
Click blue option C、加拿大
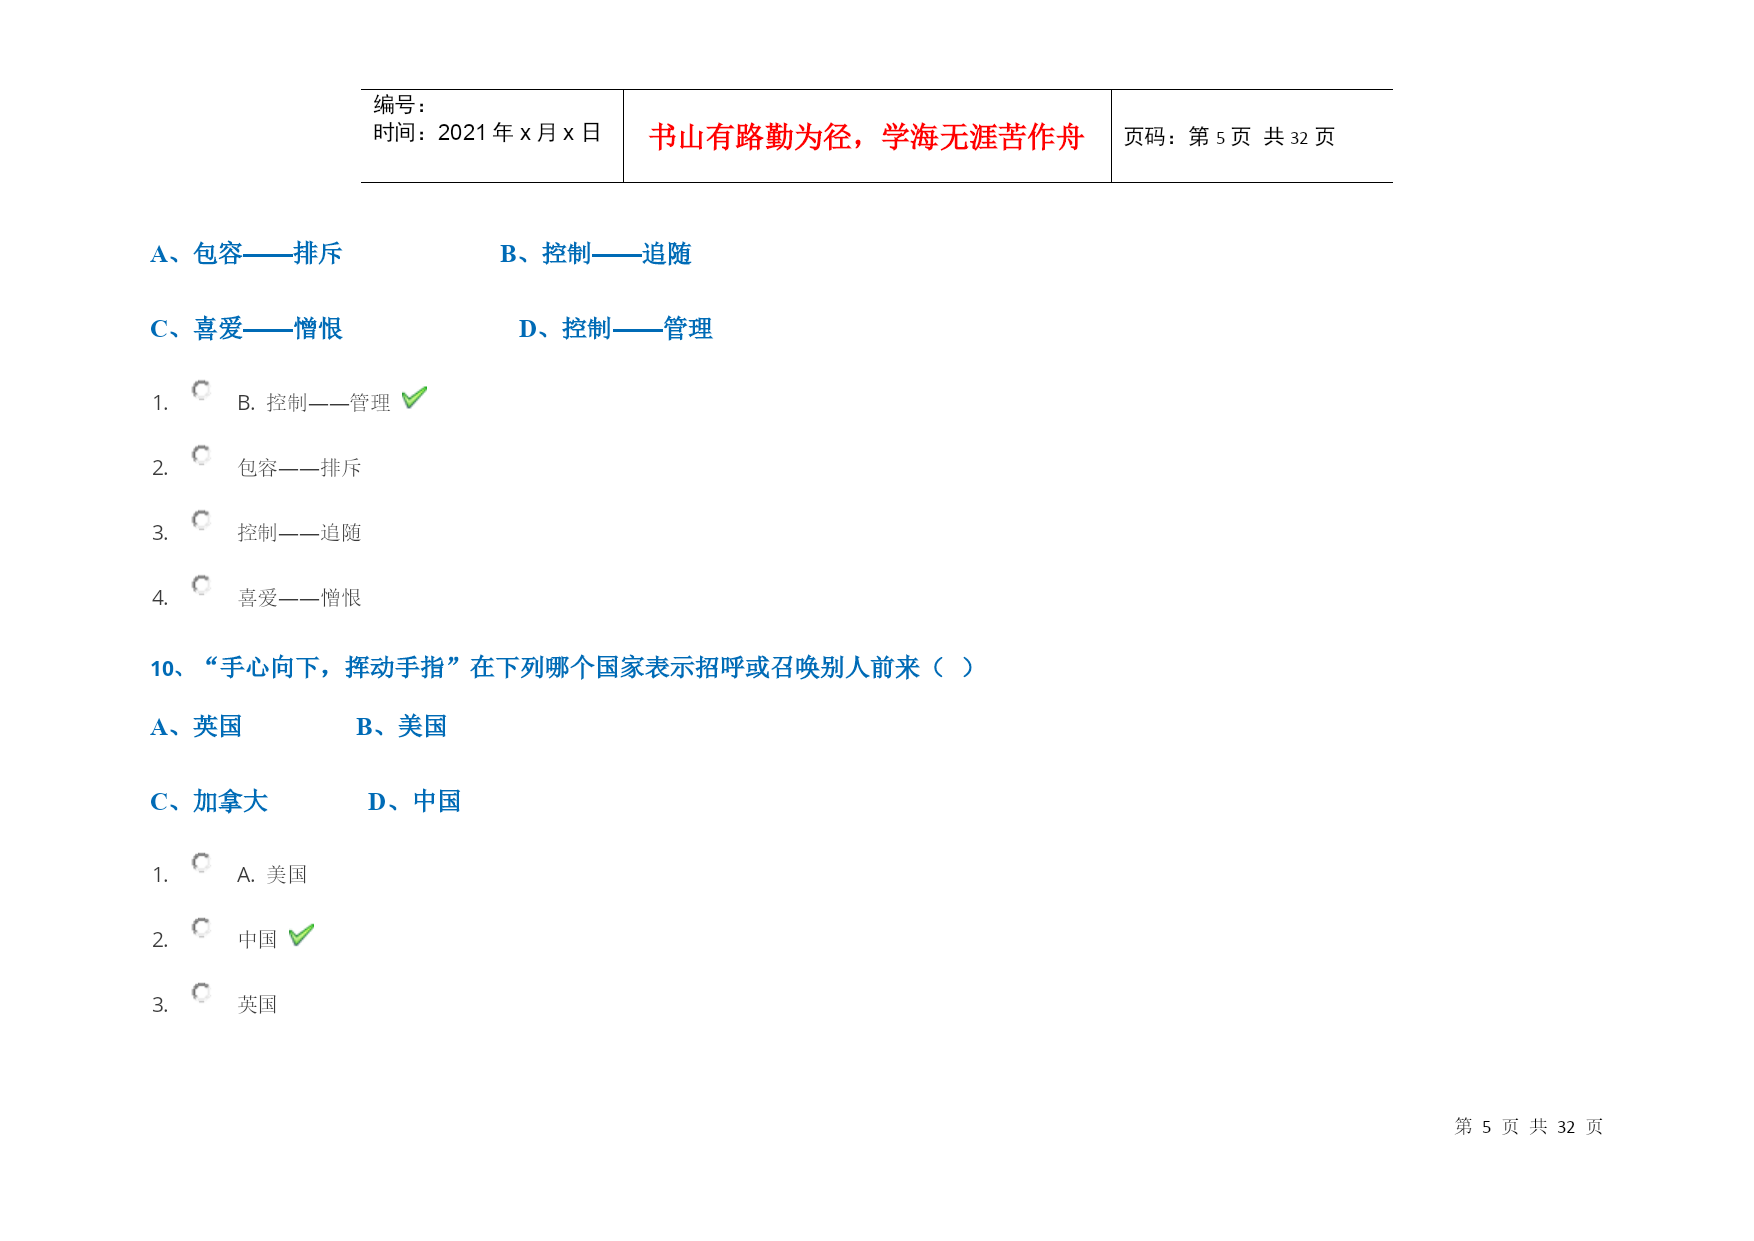pos(209,802)
